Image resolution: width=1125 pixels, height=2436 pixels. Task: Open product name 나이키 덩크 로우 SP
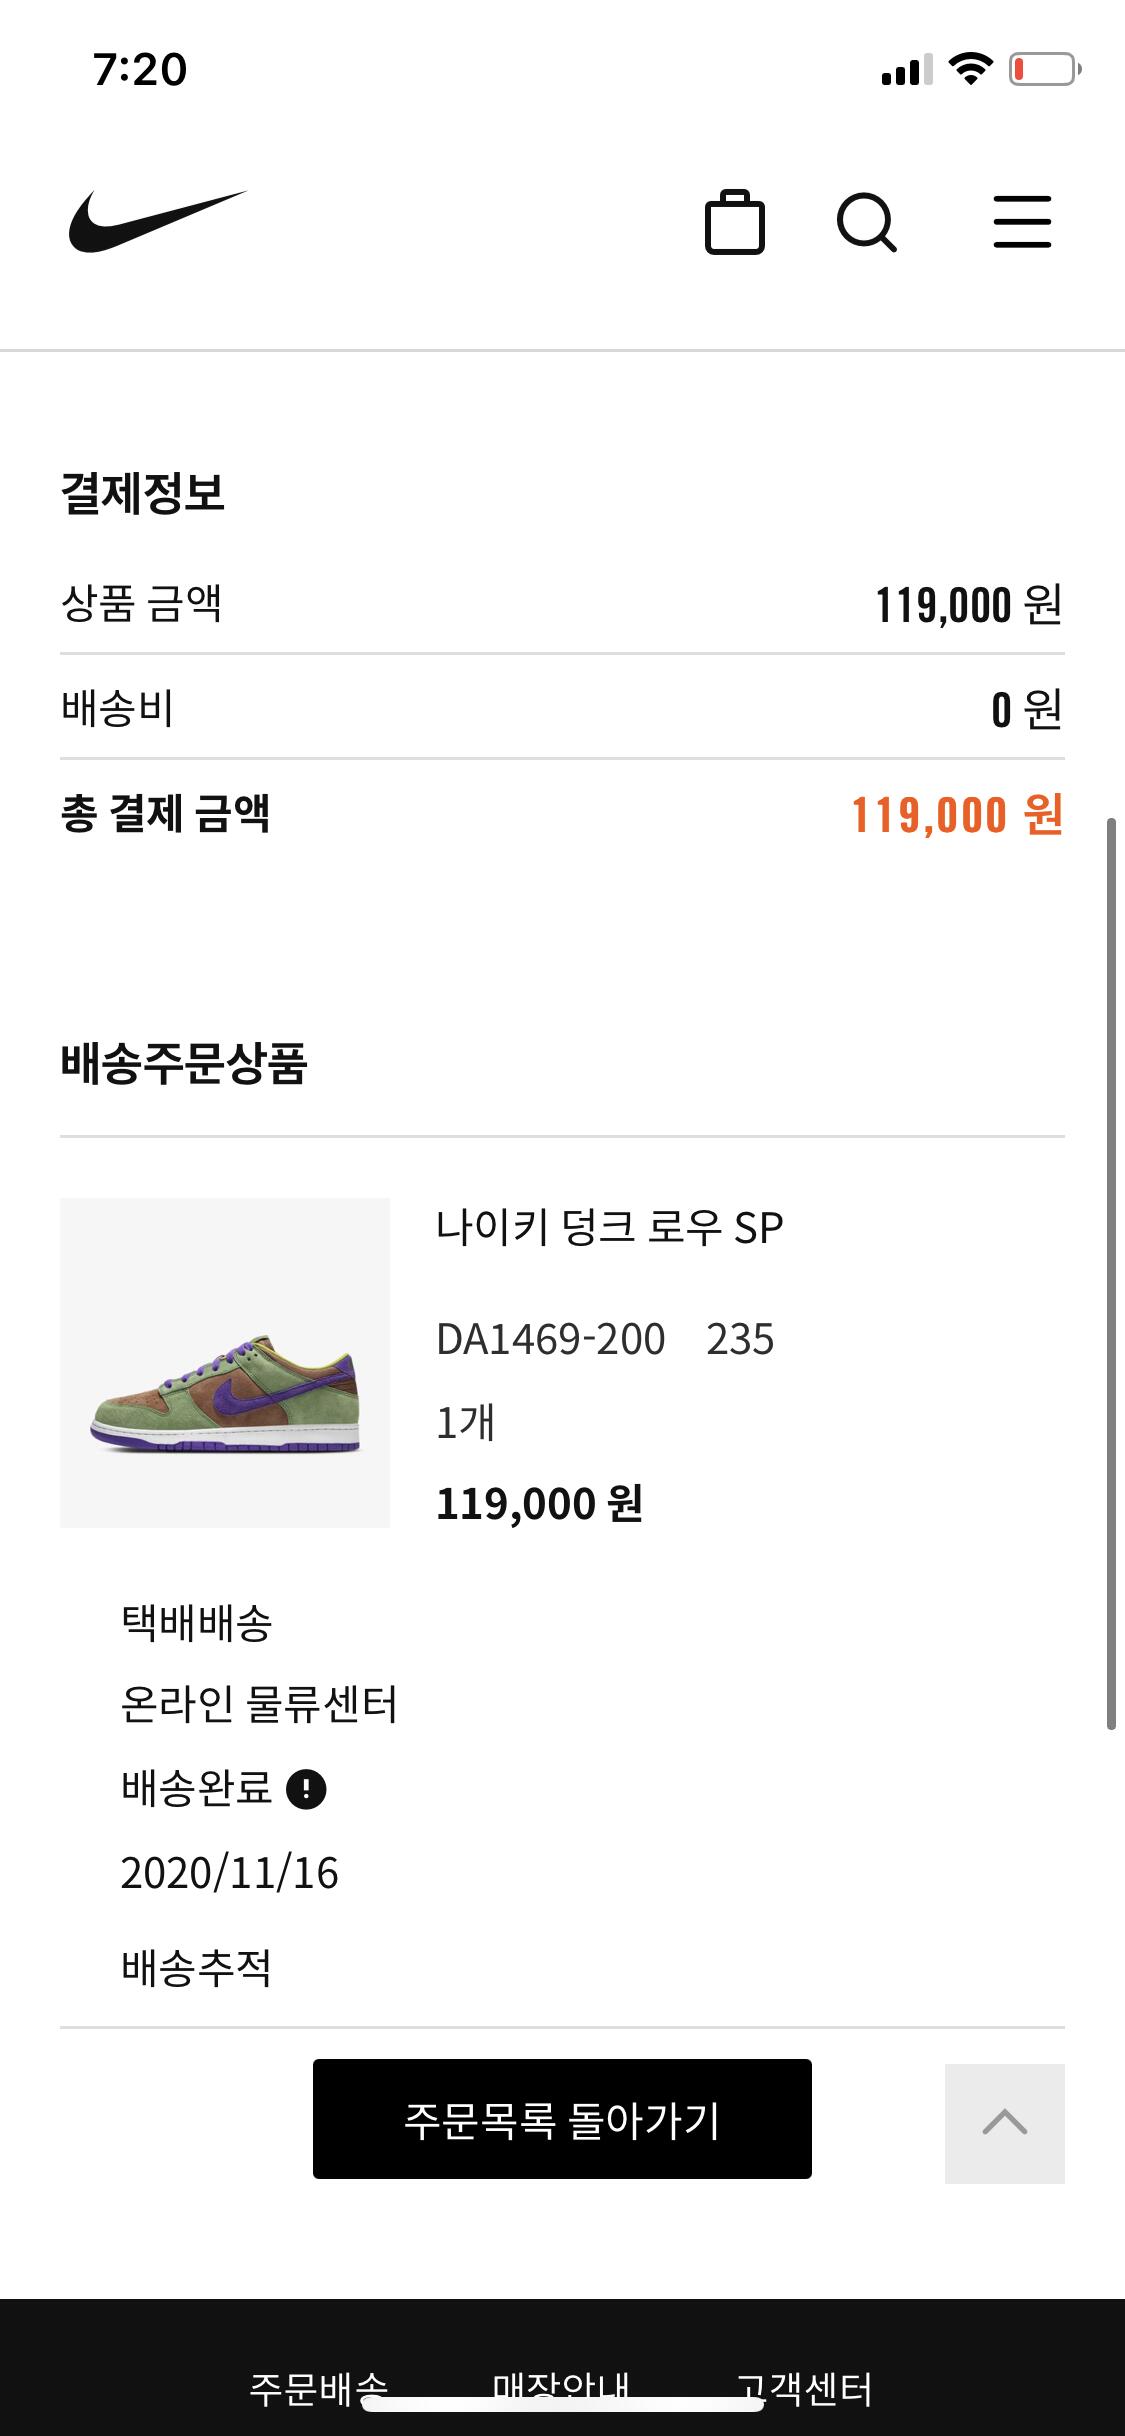pyautogui.click(x=609, y=1228)
